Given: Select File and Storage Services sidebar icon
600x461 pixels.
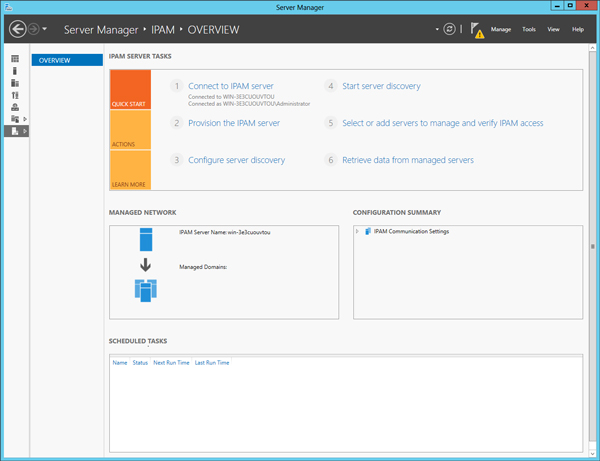Looking at the screenshot, I should point(15,119).
